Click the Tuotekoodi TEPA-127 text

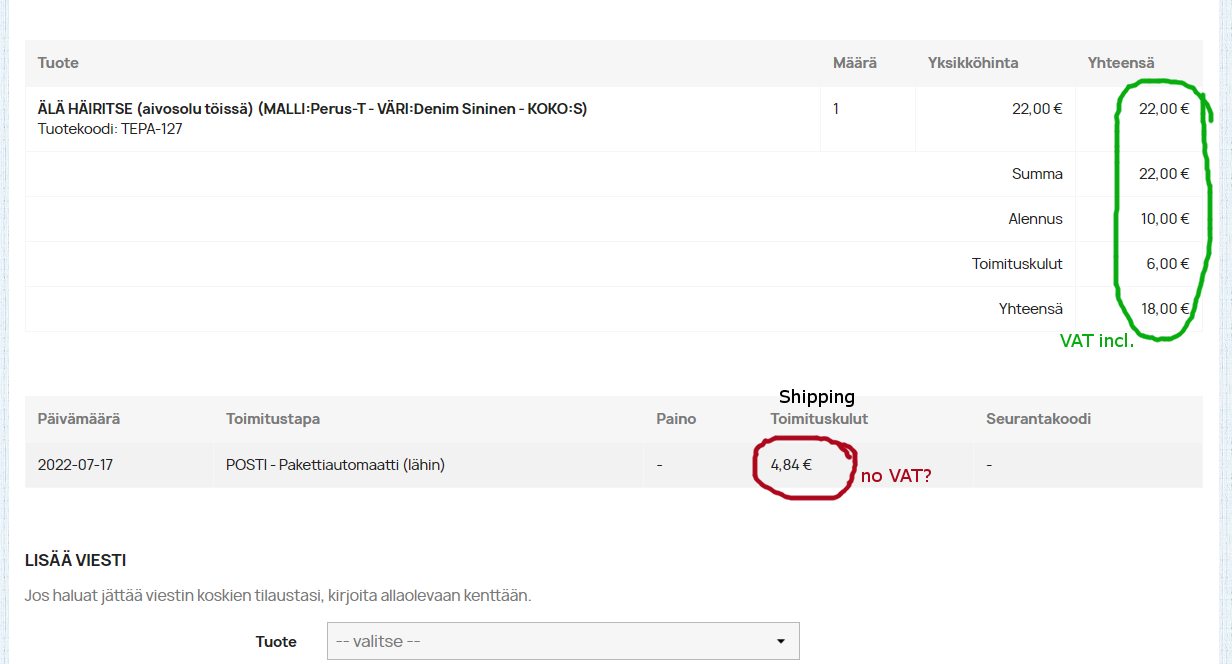tap(110, 129)
